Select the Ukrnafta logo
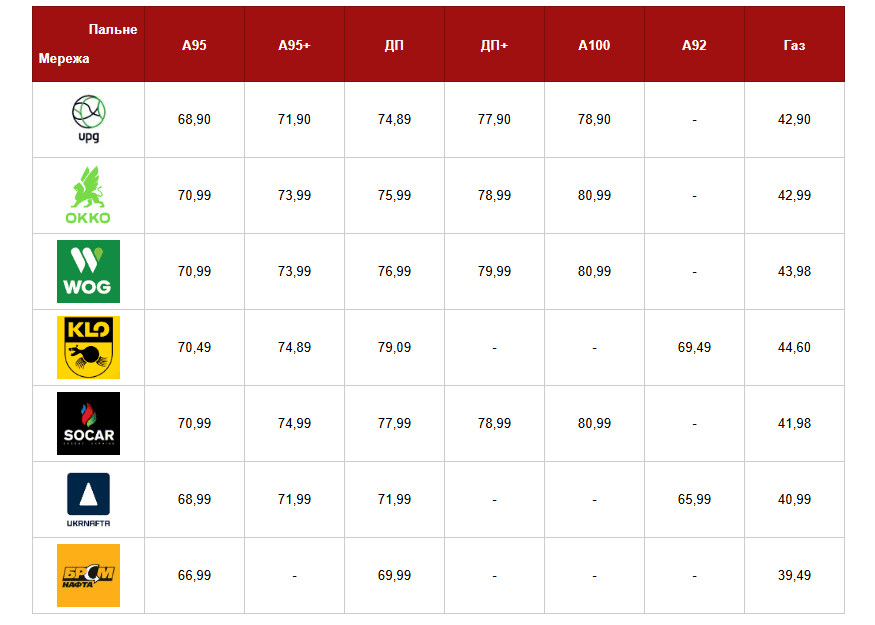Viewport: 875px width, 625px height. click(88, 499)
